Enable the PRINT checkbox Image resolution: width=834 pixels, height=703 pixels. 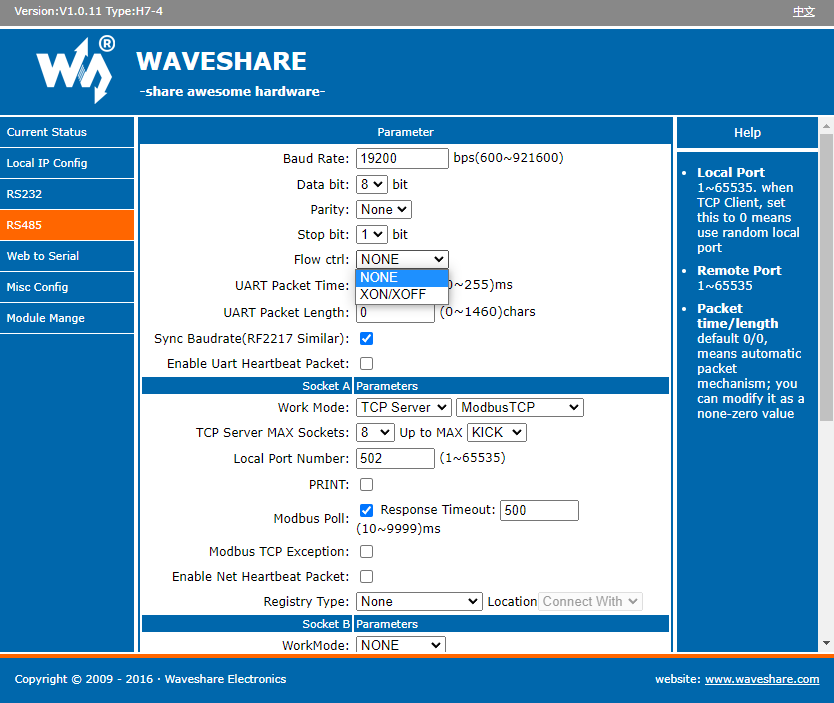click(366, 484)
